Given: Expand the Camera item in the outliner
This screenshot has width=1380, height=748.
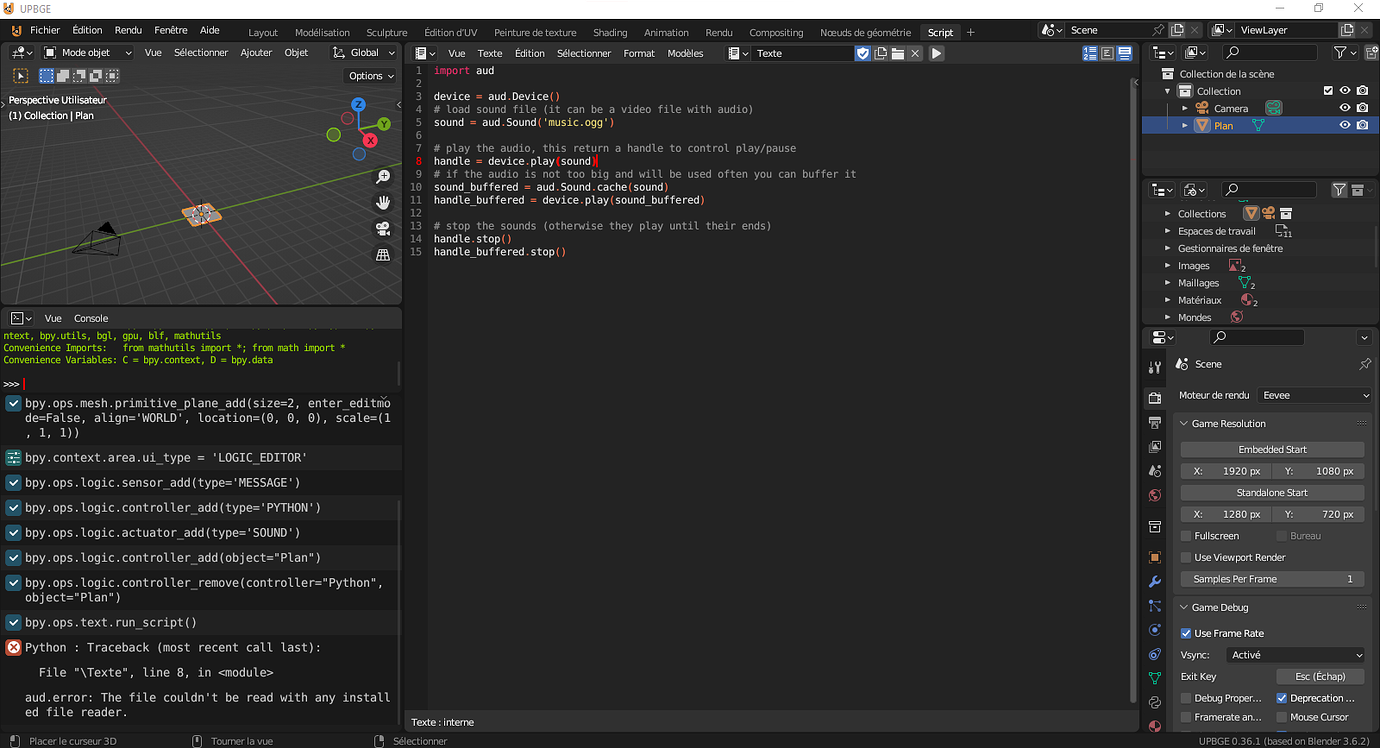Looking at the screenshot, I should pyautogui.click(x=1186, y=108).
